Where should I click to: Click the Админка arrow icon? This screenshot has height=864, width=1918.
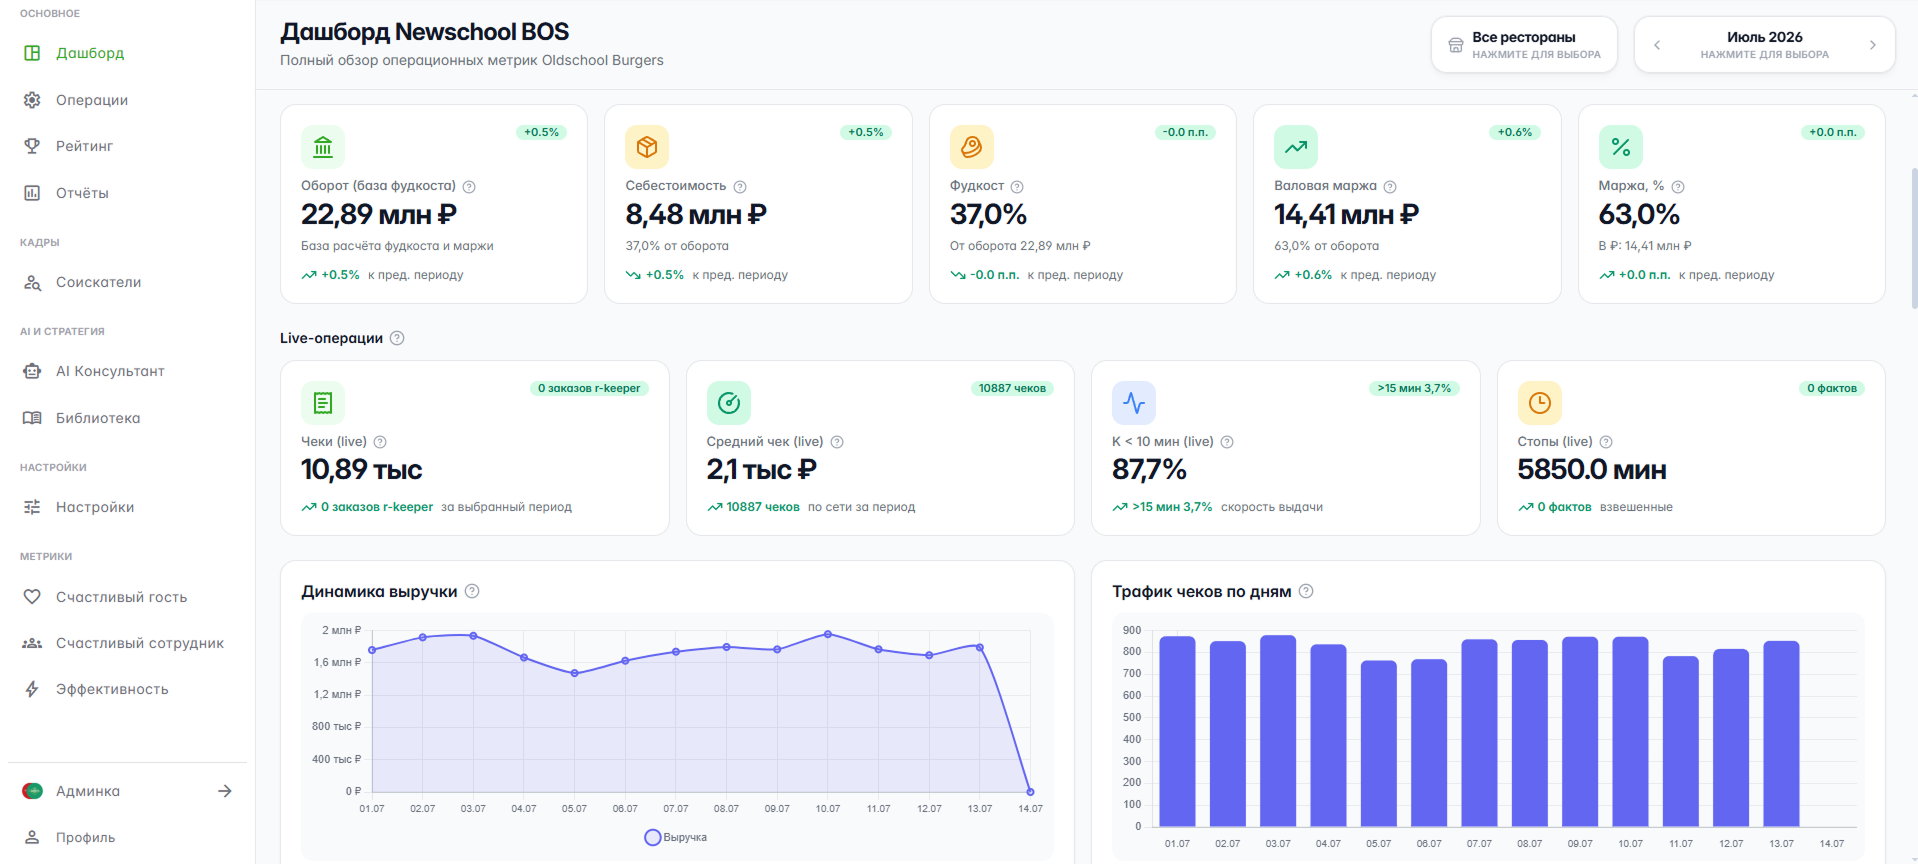[x=225, y=791]
